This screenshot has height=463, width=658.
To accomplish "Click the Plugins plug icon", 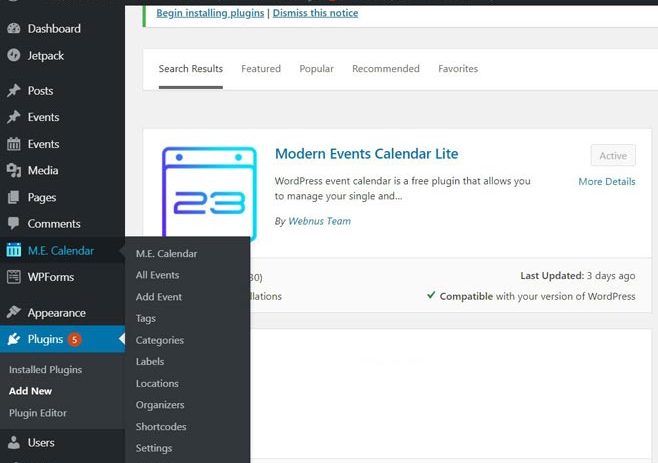I will pyautogui.click(x=13, y=339).
